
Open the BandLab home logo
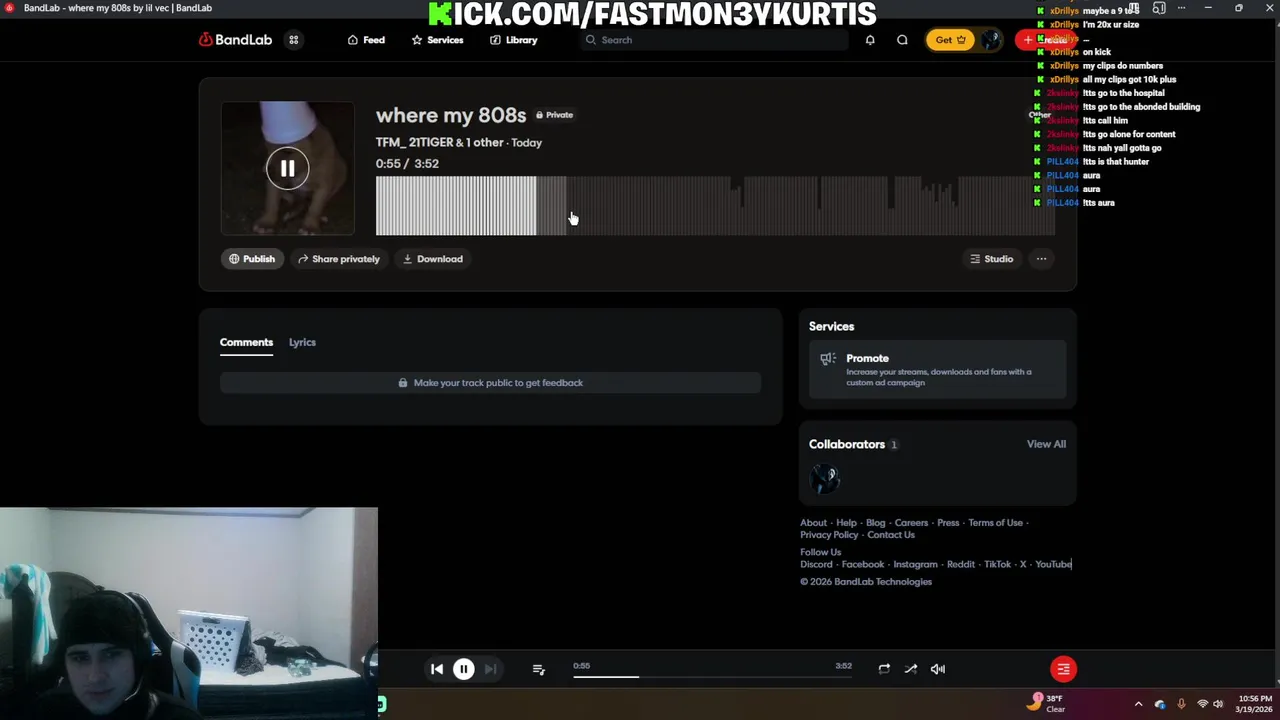pyautogui.click(x=235, y=40)
